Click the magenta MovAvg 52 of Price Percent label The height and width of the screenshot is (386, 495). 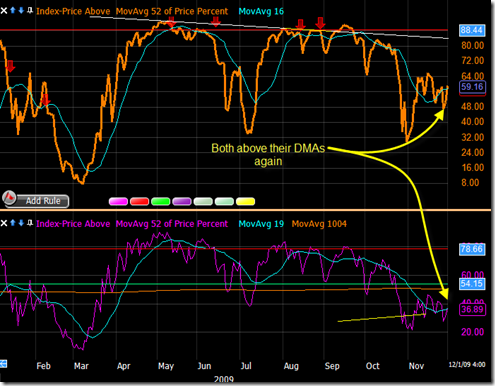(x=172, y=224)
